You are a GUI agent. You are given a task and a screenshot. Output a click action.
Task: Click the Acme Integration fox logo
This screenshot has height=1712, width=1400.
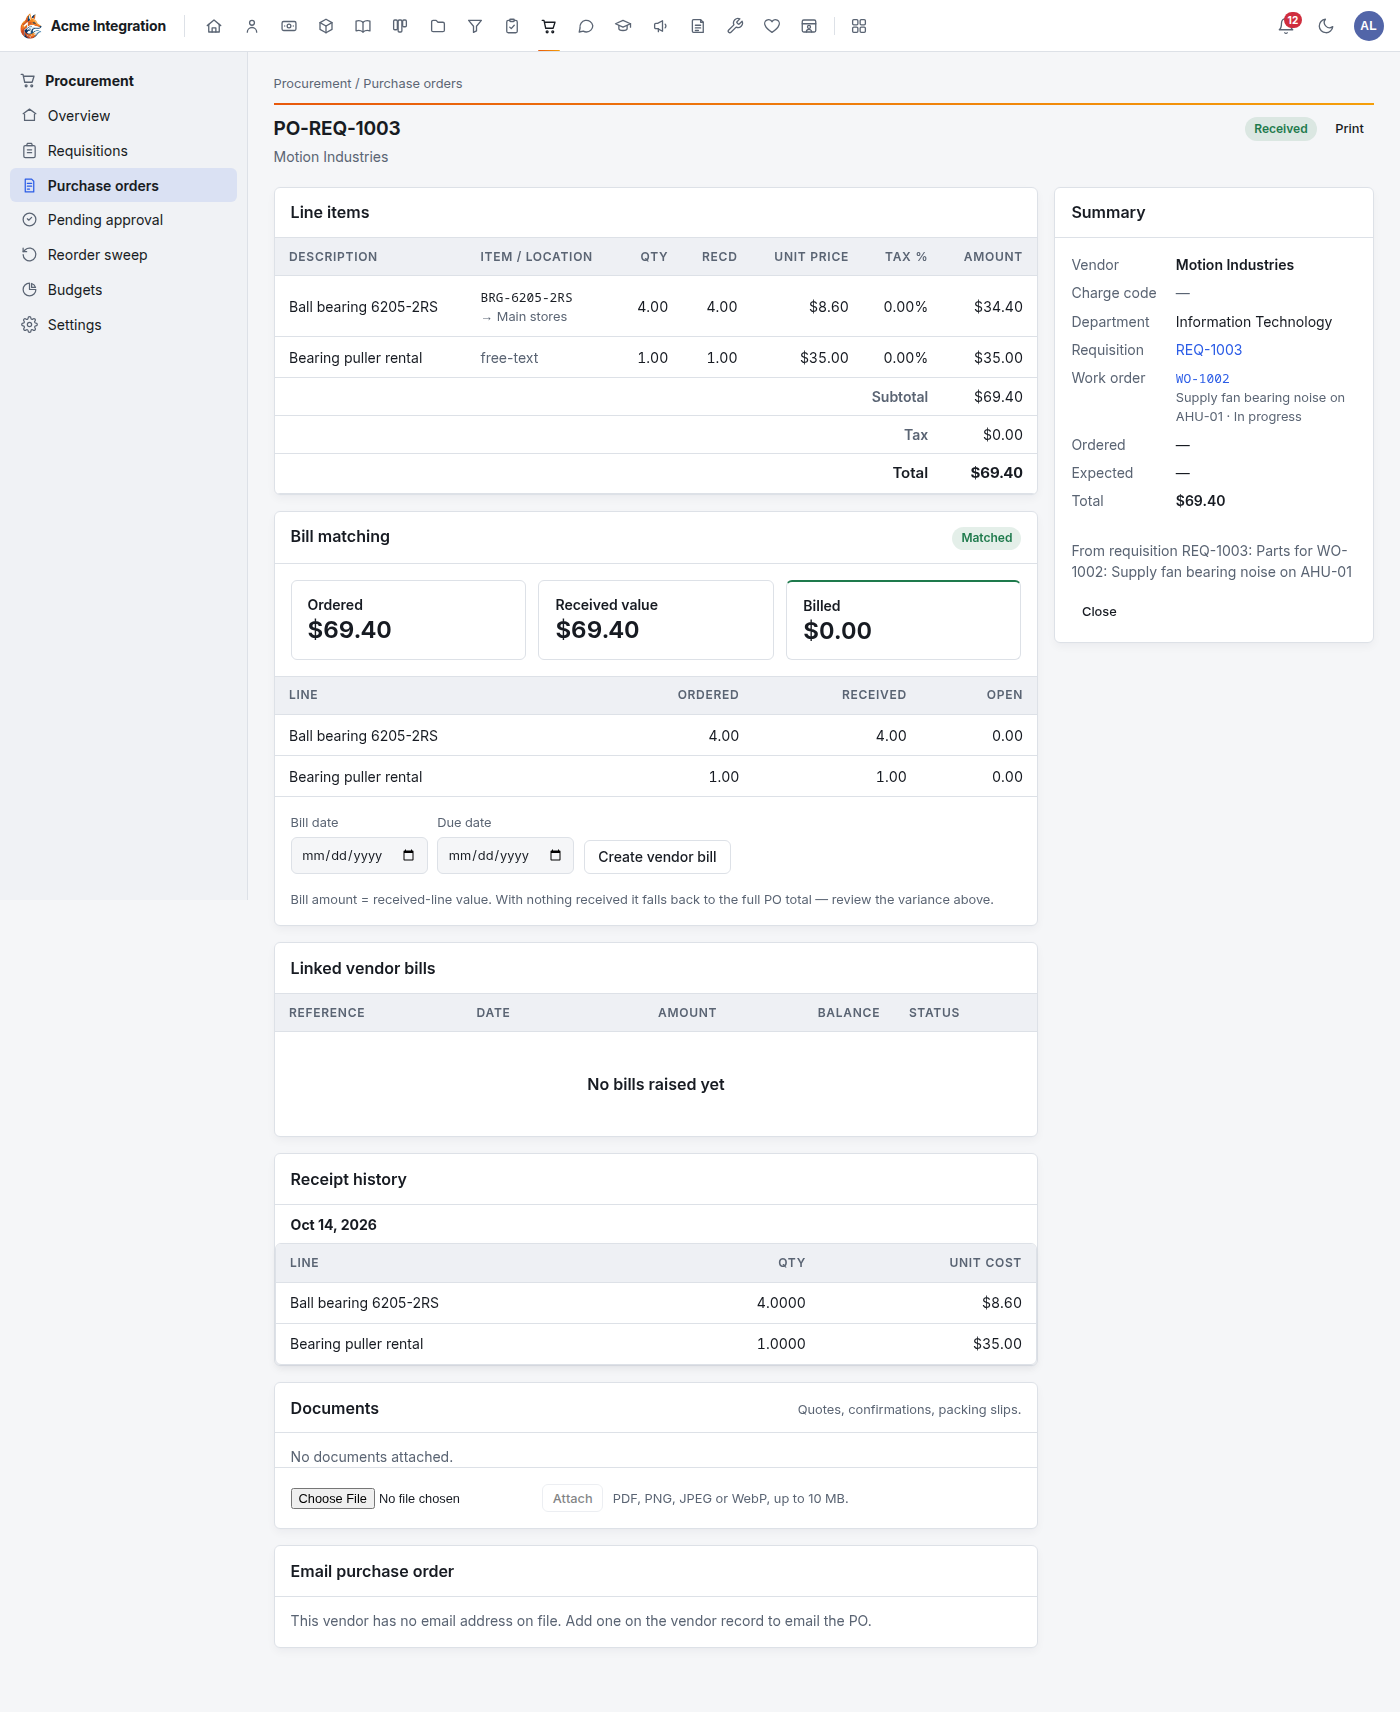[x=31, y=26]
